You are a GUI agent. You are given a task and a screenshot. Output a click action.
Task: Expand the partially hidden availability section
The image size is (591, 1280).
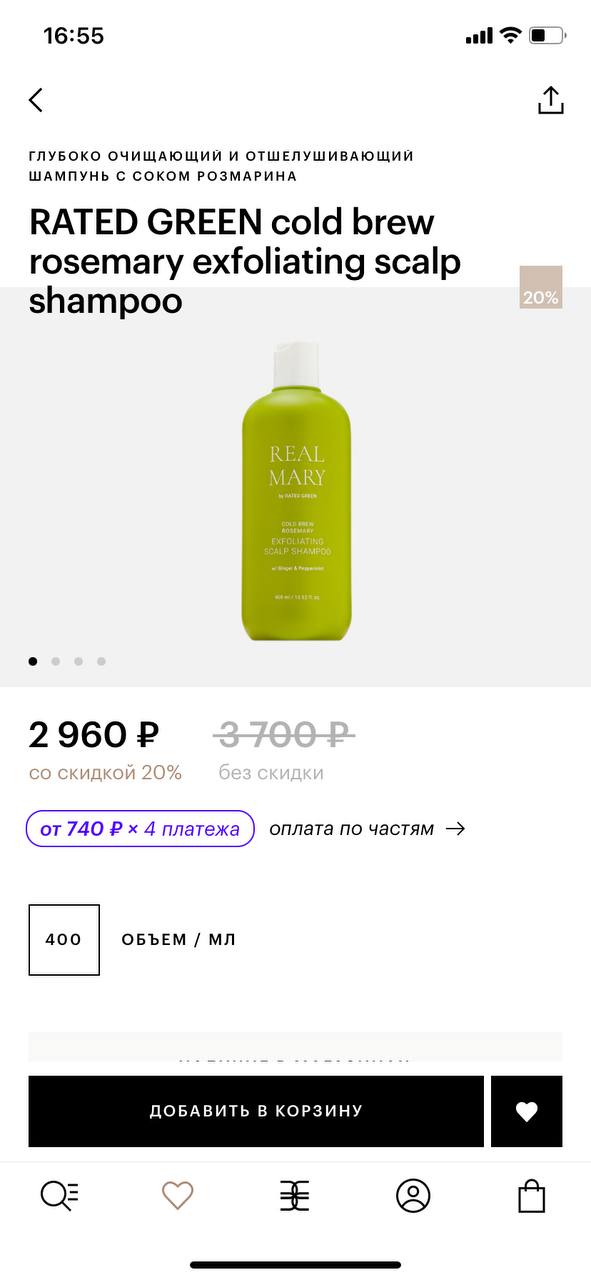click(x=295, y=1047)
